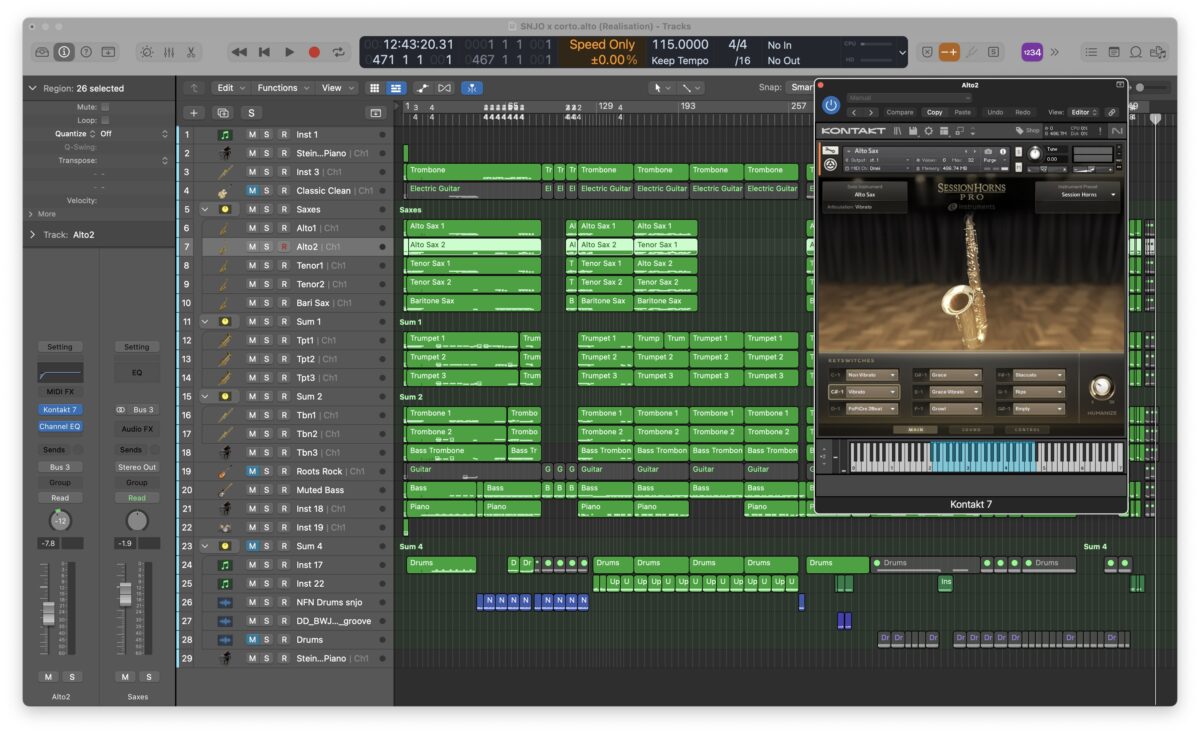
Task: Open the View menu in Tracks area
Action: [336, 88]
